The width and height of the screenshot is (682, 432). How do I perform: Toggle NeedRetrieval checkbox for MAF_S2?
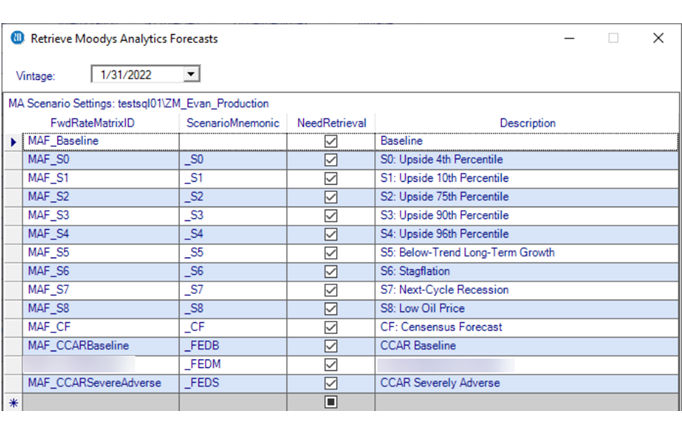331,197
